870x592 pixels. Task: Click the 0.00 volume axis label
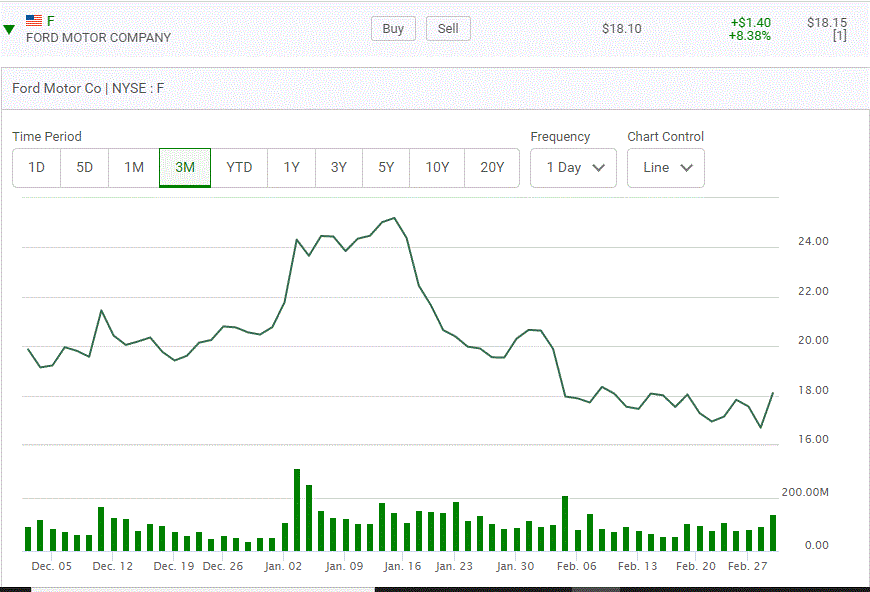tap(817, 545)
